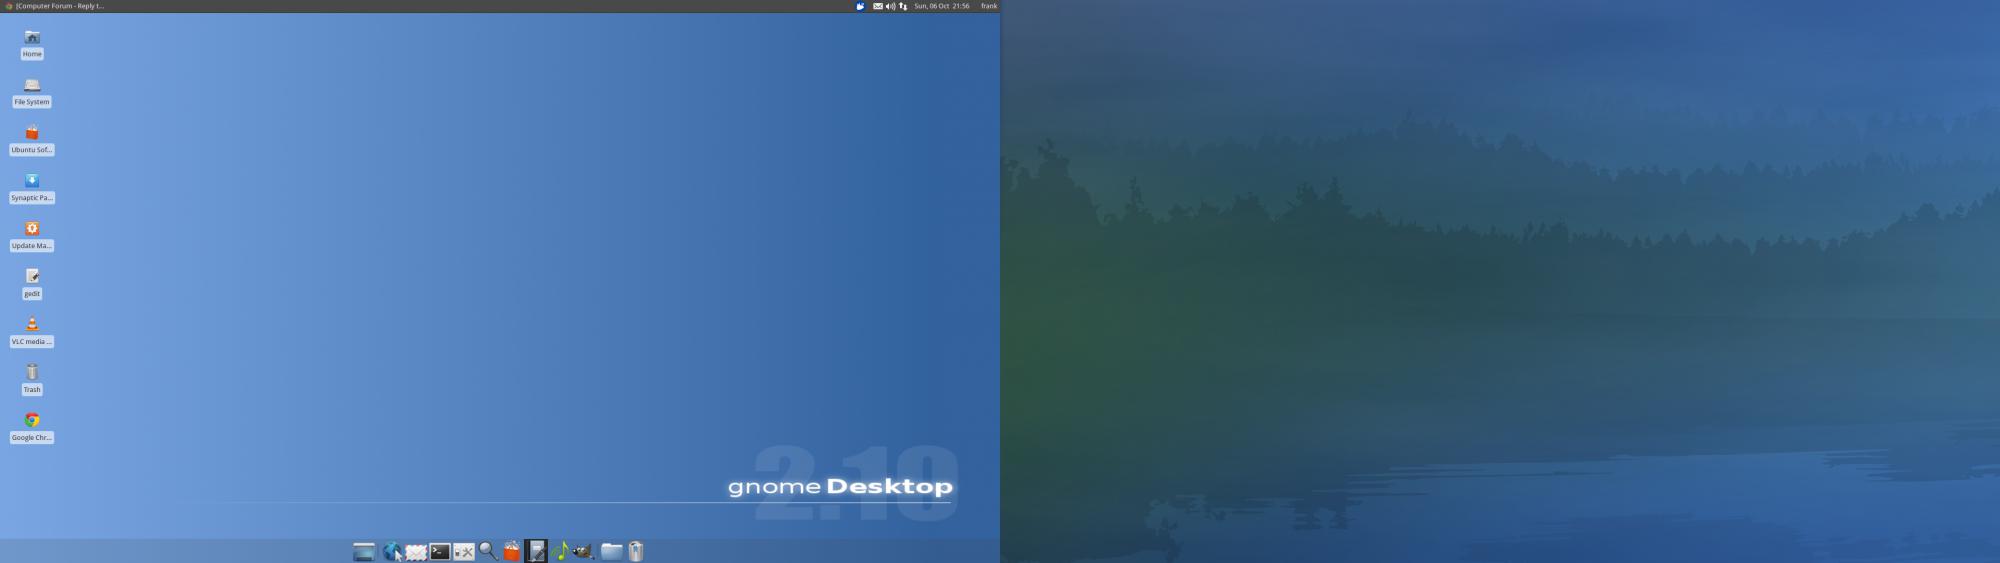2000x563 pixels.
Task: Open the network indicator in top panel
Action: [903, 6]
